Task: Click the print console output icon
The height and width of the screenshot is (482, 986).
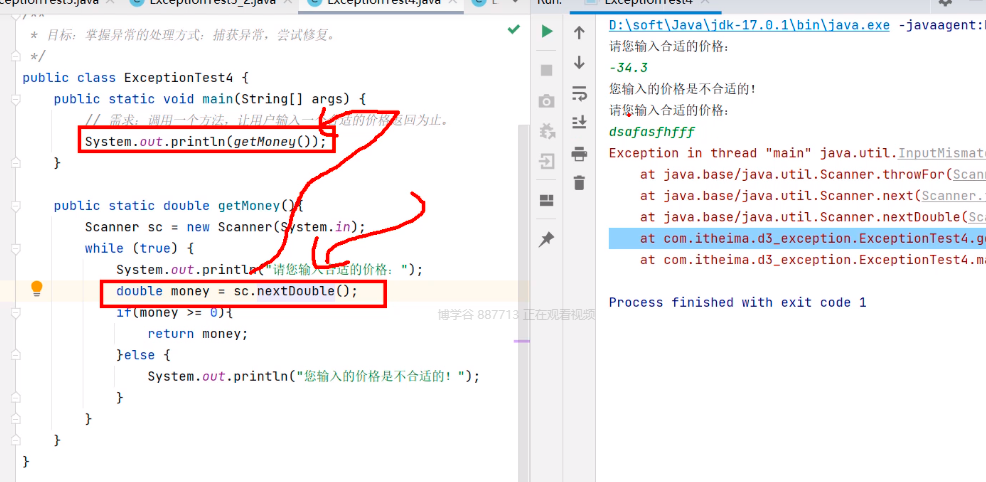Action: (x=580, y=153)
